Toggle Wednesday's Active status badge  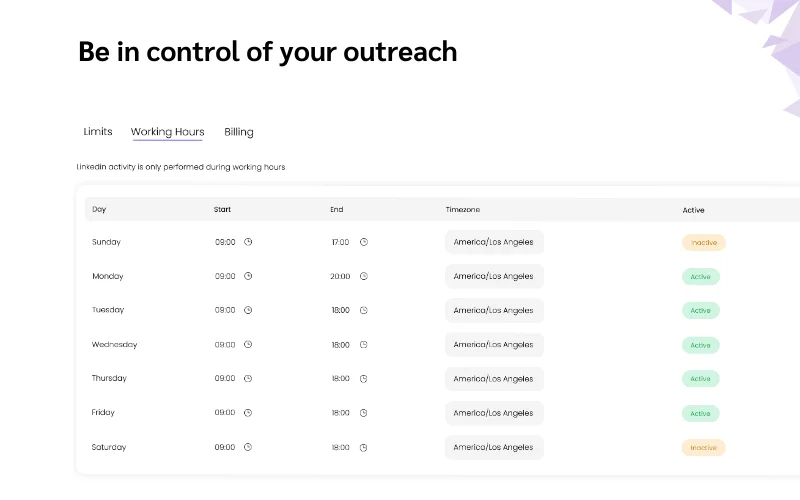point(701,345)
